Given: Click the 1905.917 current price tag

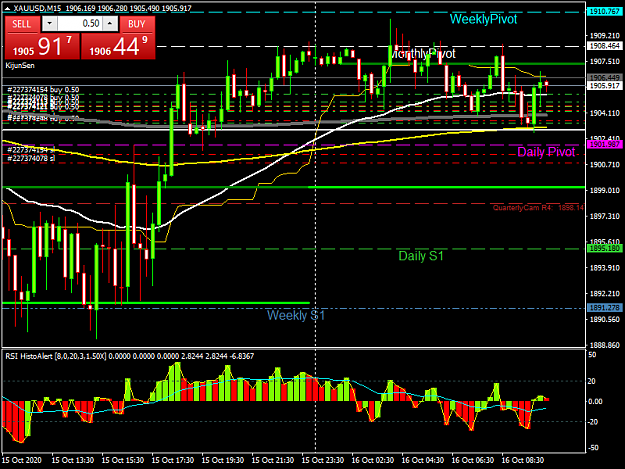Looking at the screenshot, I should 604,86.
